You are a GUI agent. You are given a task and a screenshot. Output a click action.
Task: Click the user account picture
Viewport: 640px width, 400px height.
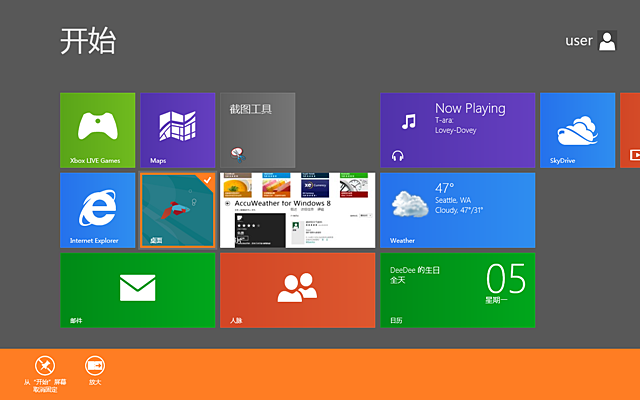(x=607, y=41)
